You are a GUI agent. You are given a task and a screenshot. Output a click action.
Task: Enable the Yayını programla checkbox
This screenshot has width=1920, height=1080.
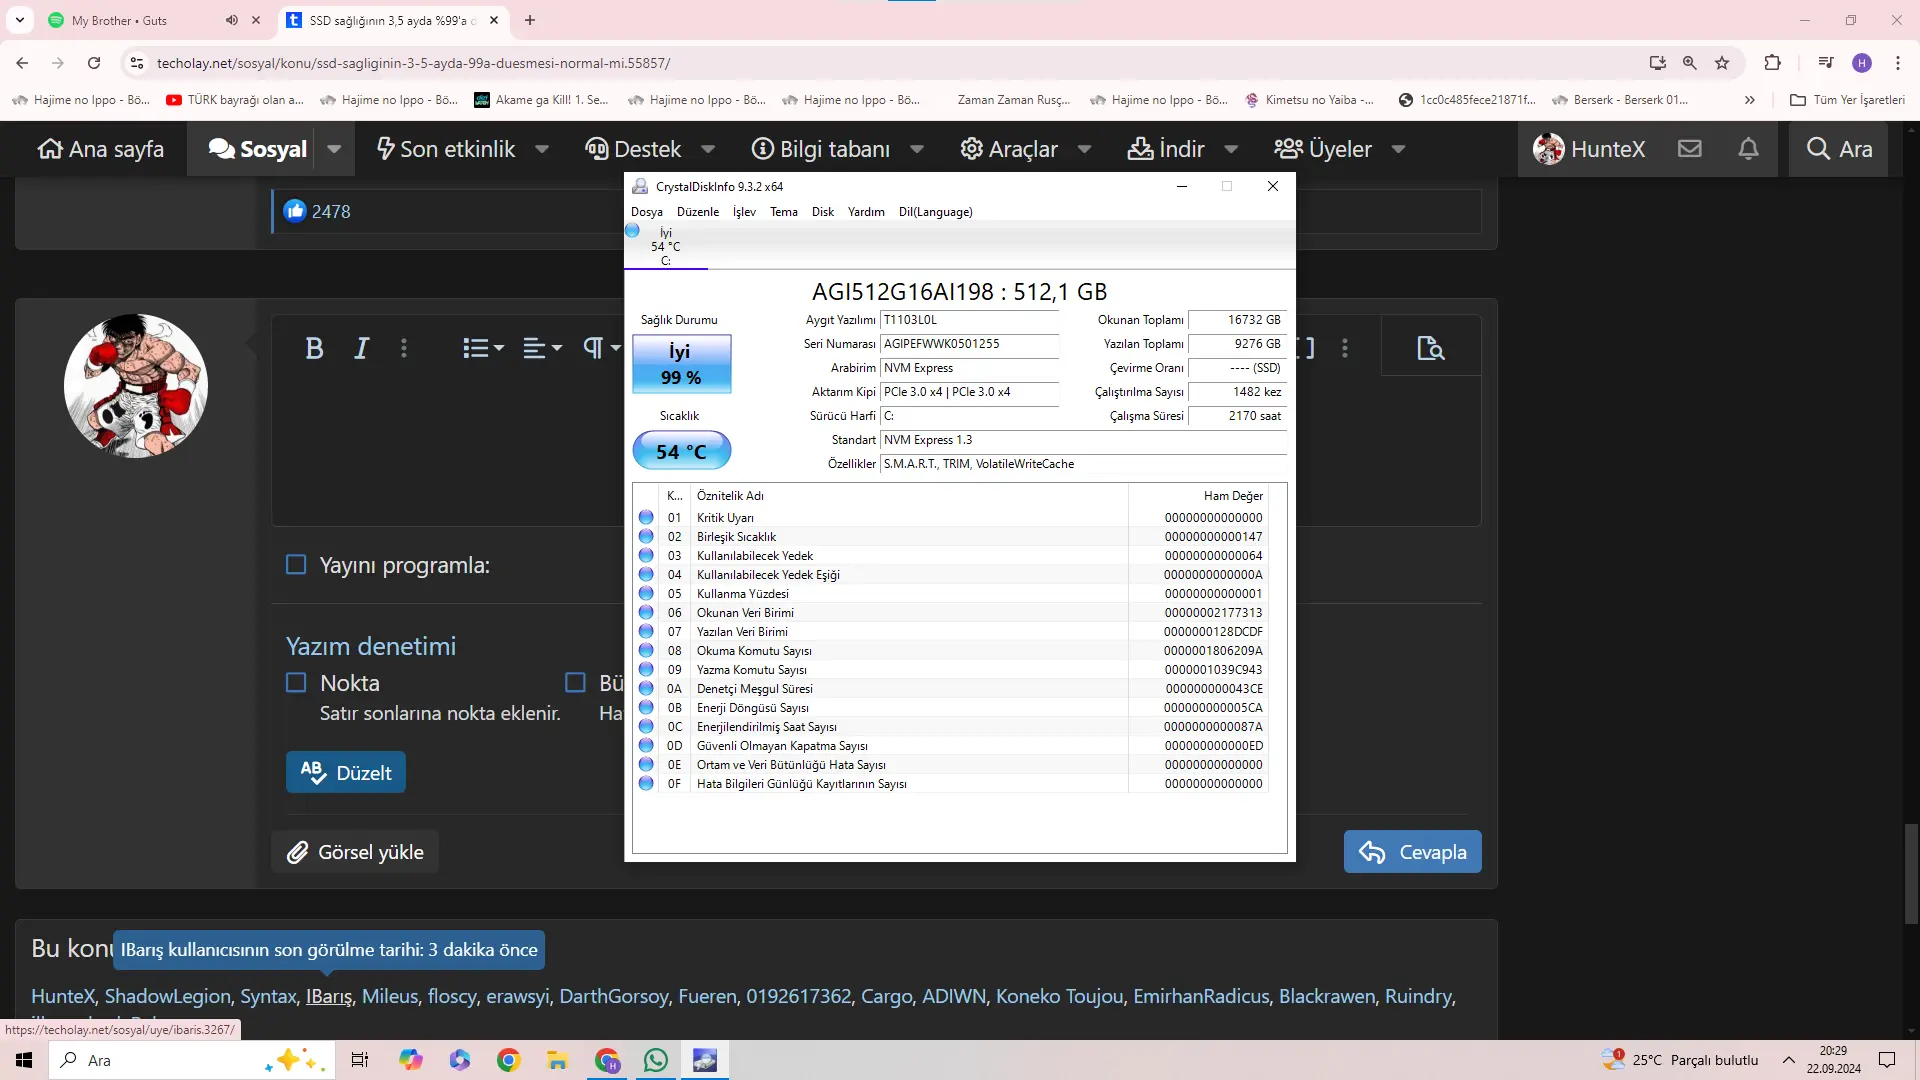tap(296, 565)
